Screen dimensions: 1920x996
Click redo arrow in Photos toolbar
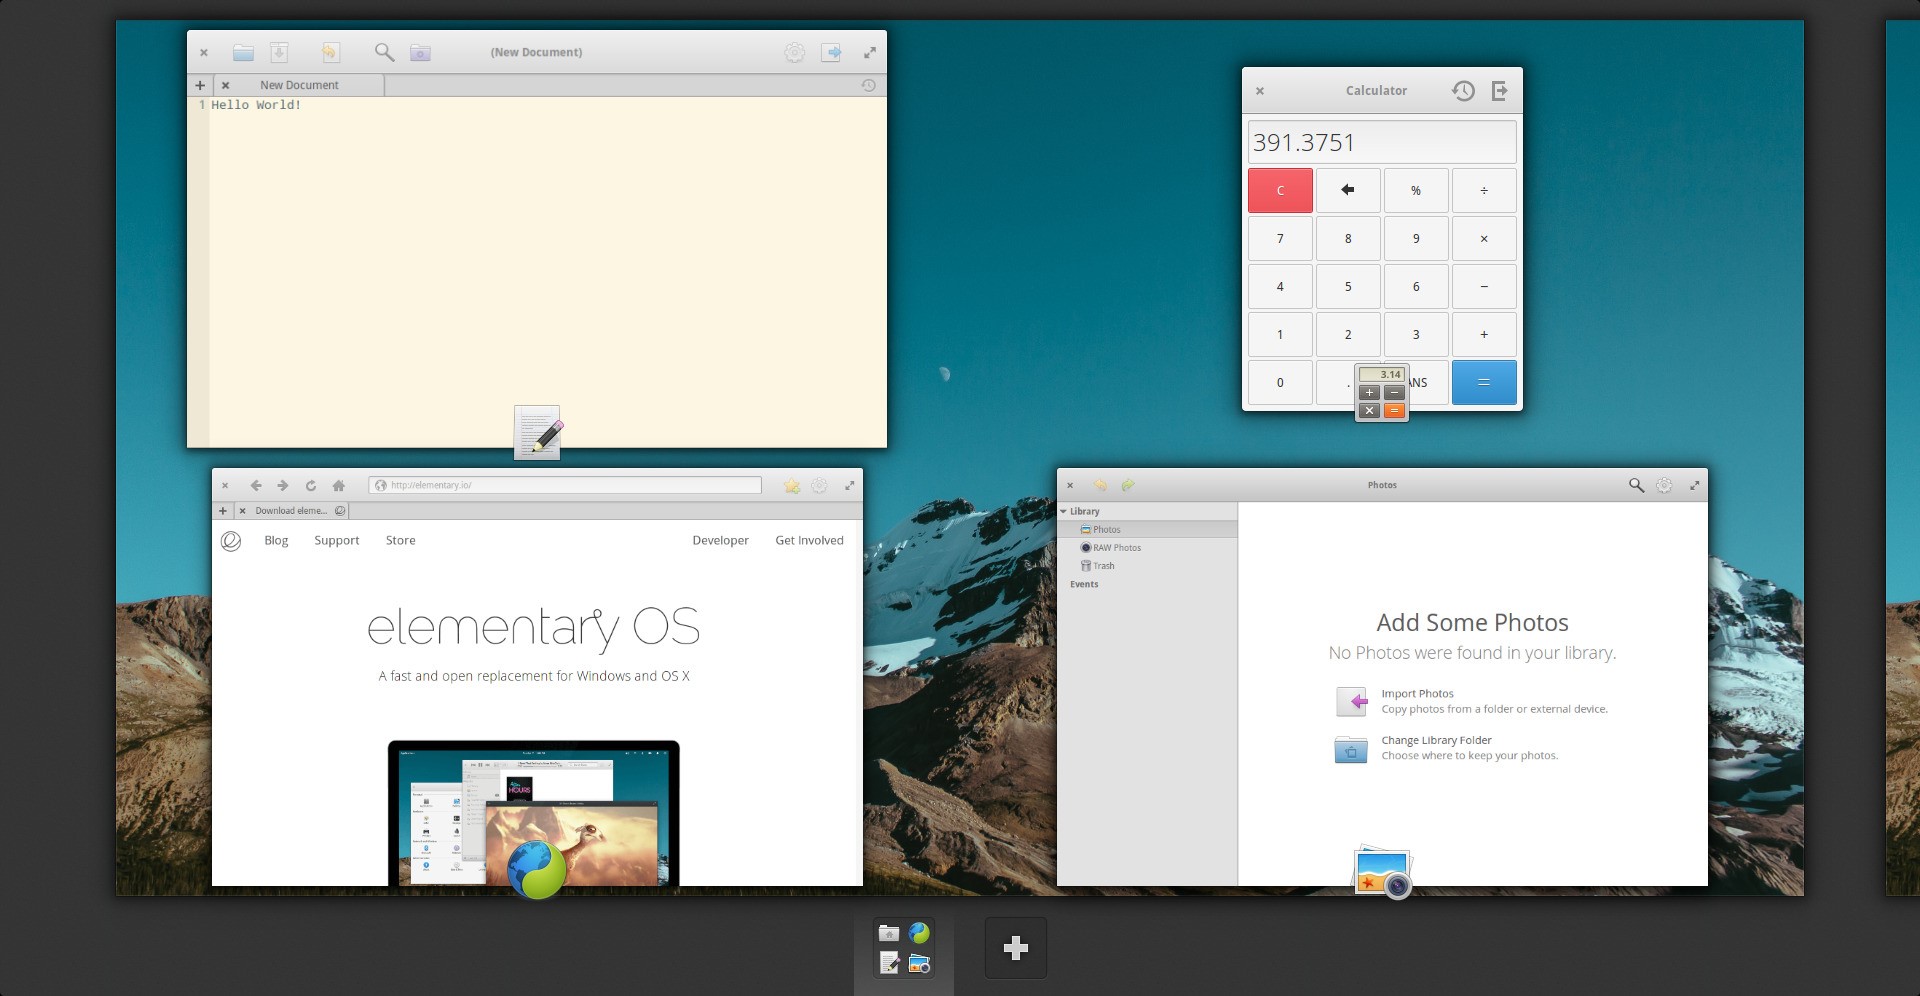pos(1128,486)
